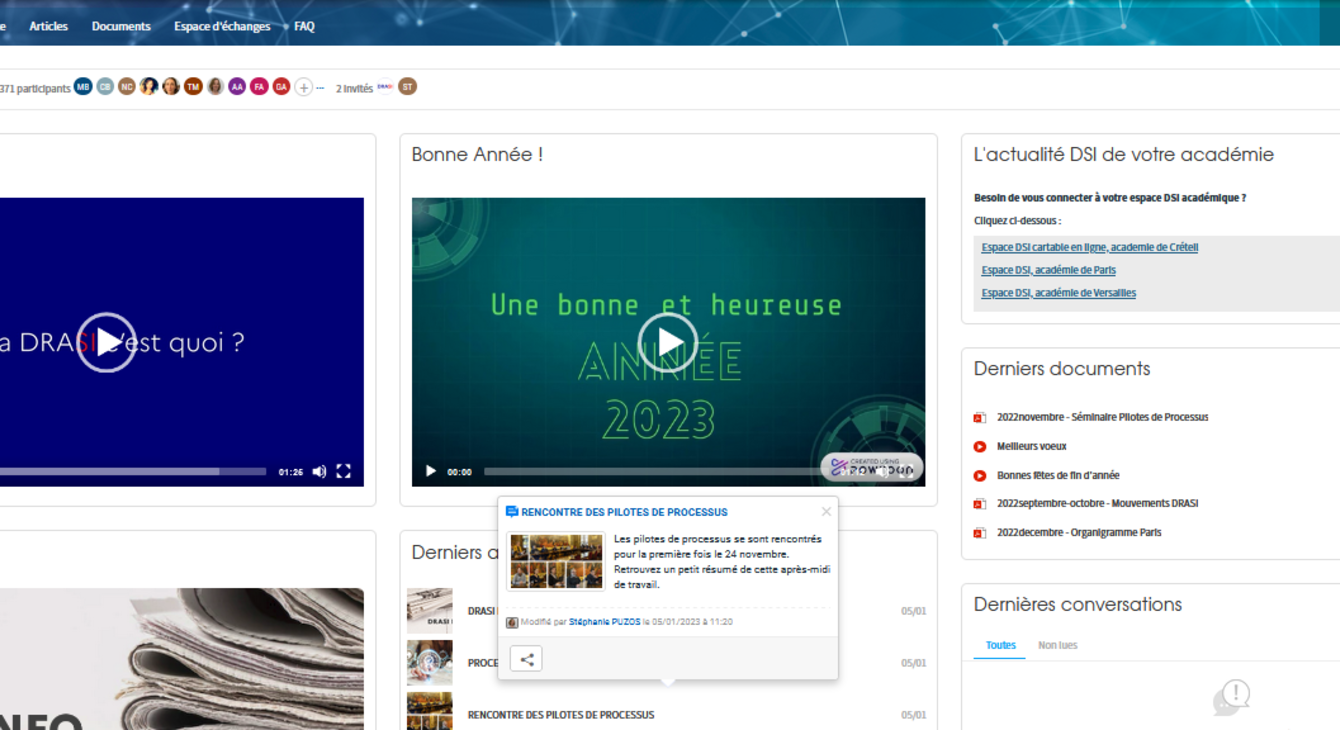The width and height of the screenshot is (1340, 730).
Task: Click the PDF icon beside Organigramme Paris
Action: (980, 533)
